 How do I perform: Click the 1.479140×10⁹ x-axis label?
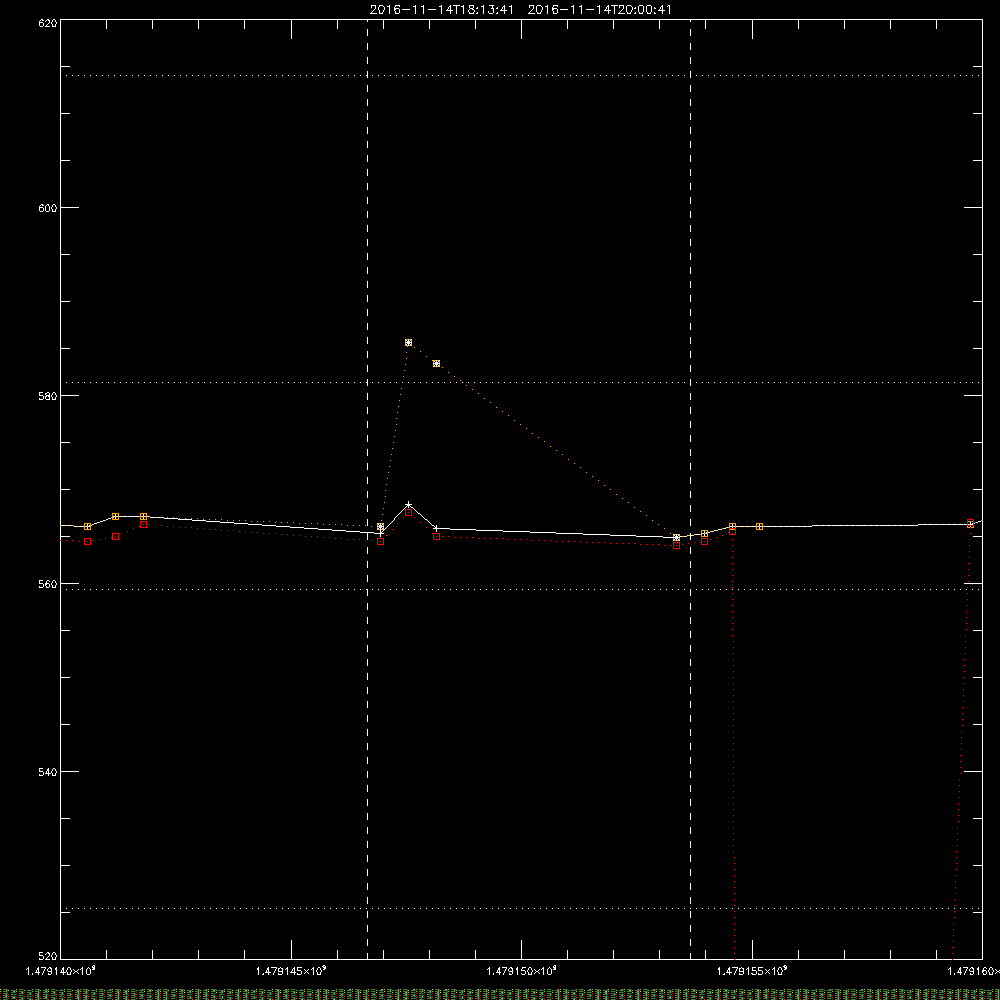tap(61, 971)
